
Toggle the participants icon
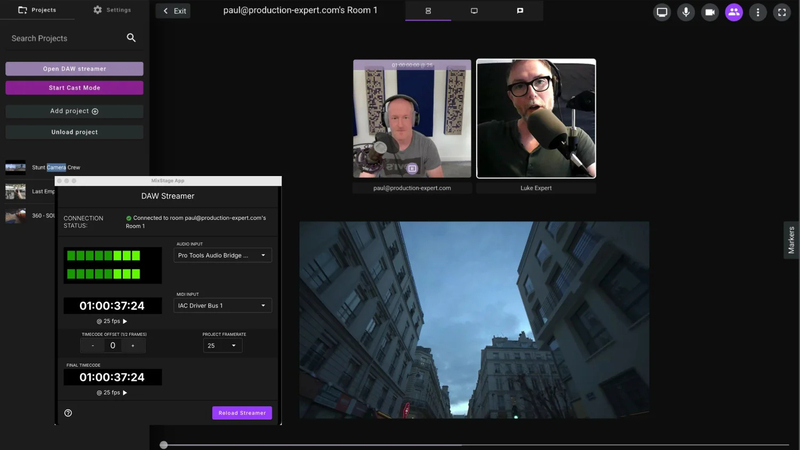(734, 12)
